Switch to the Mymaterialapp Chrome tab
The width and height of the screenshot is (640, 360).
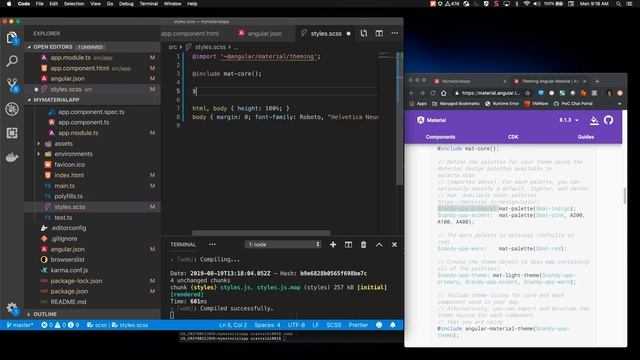pos(469,81)
